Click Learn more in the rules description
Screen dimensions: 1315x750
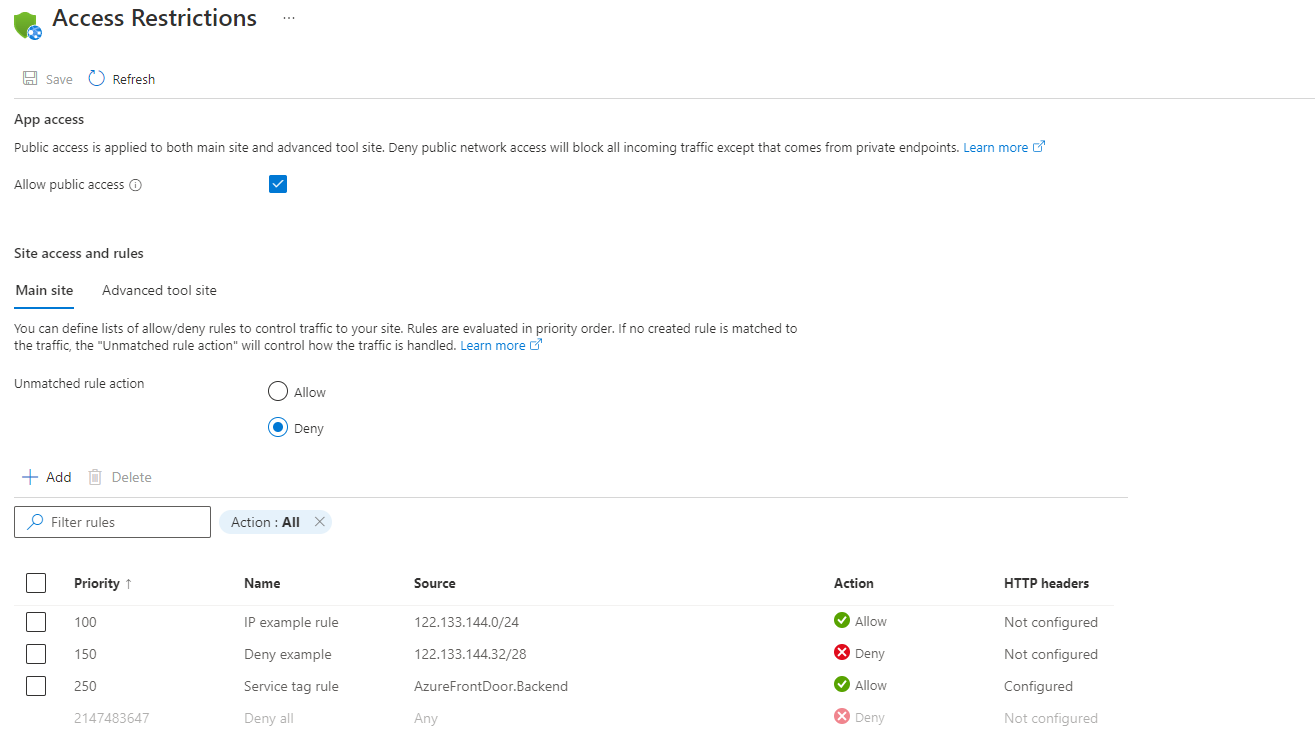(x=492, y=344)
